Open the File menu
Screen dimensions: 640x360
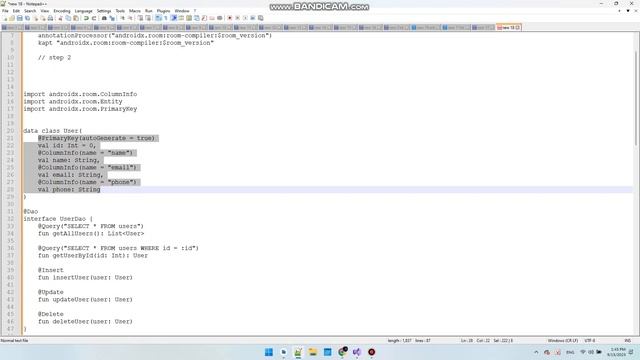pyautogui.click(x=5, y=11)
